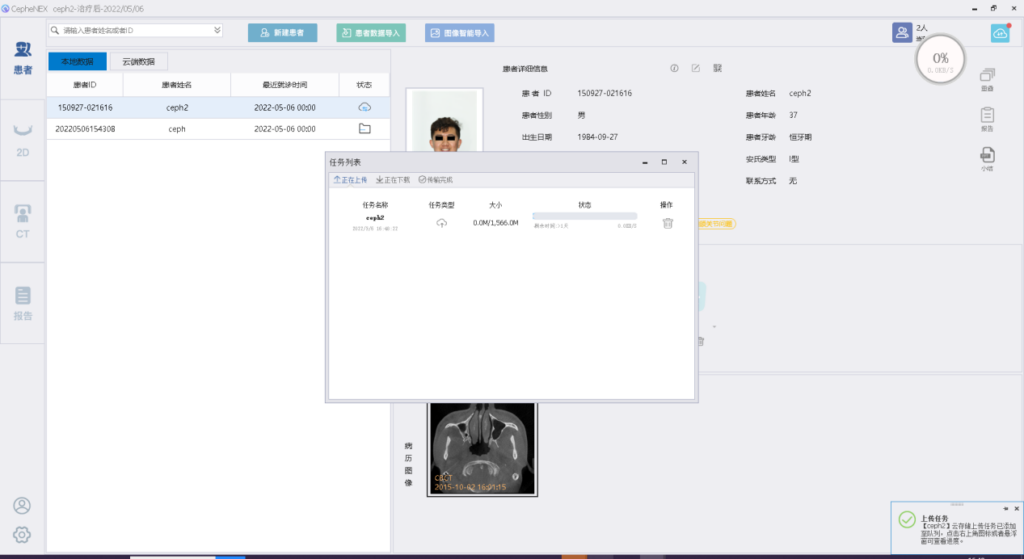The height and width of the screenshot is (559, 1024).
Task: Close the 上传任务 notification popup
Action: 1016,509
